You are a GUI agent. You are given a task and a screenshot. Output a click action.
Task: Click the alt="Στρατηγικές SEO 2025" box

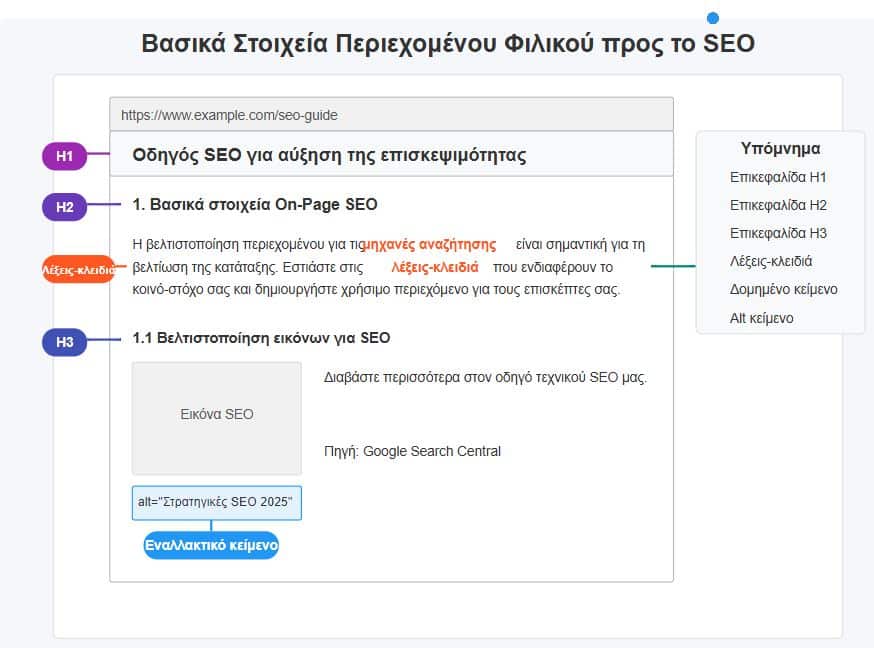click(217, 502)
